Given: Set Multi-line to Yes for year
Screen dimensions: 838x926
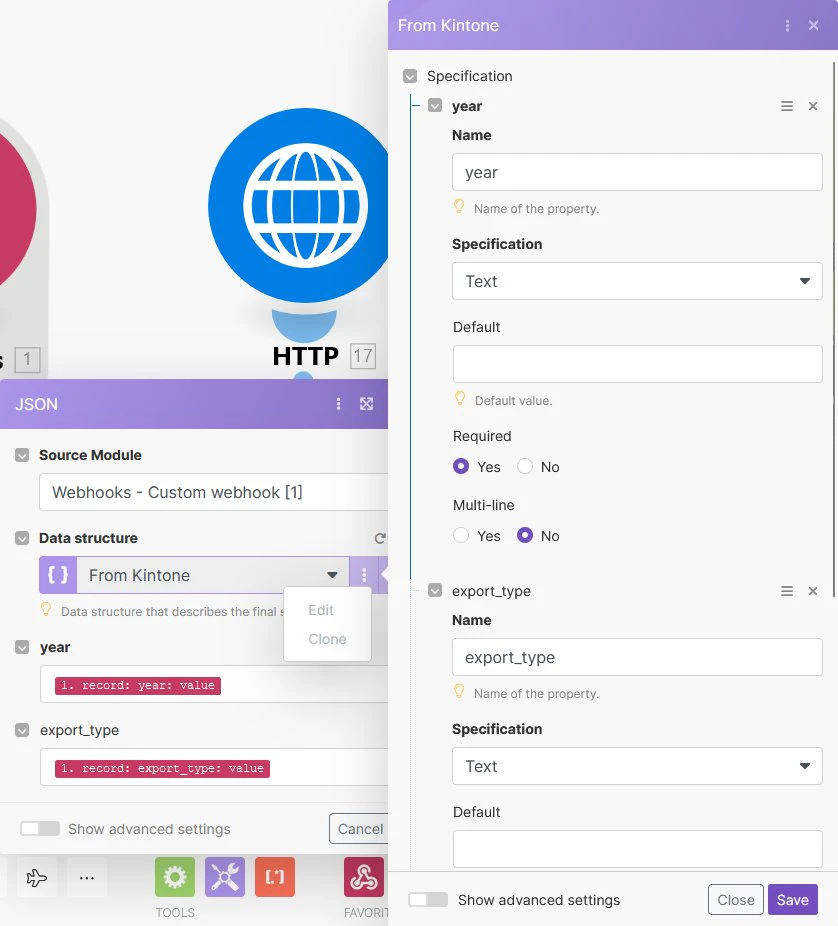Looking at the screenshot, I should 461,536.
